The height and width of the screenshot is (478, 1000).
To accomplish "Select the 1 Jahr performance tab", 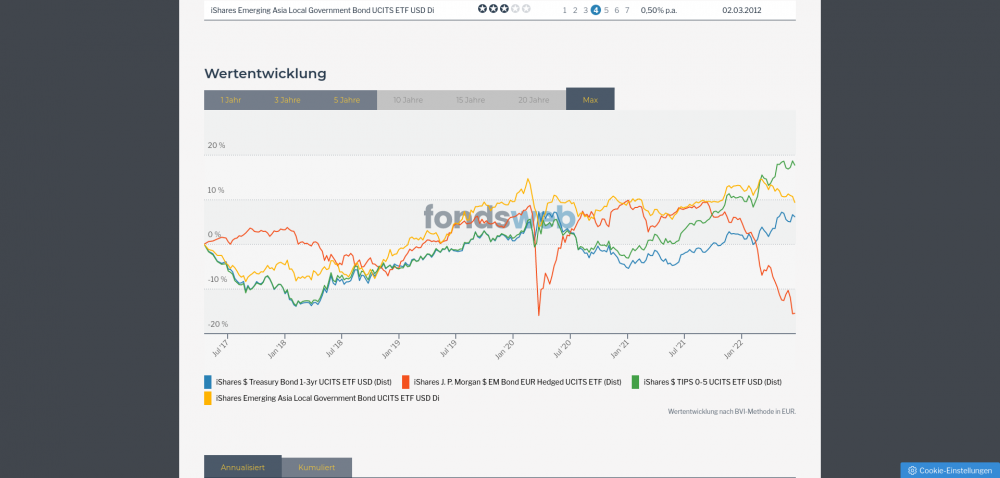I will click(231, 100).
